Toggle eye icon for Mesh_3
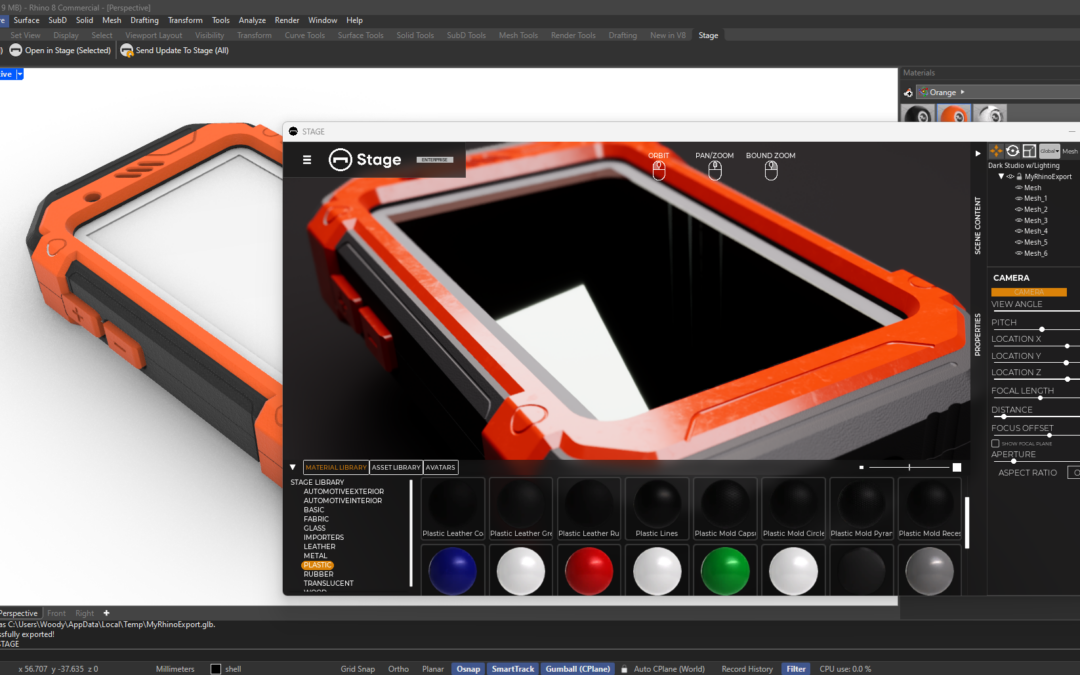The image size is (1080, 675). pyautogui.click(x=1019, y=220)
